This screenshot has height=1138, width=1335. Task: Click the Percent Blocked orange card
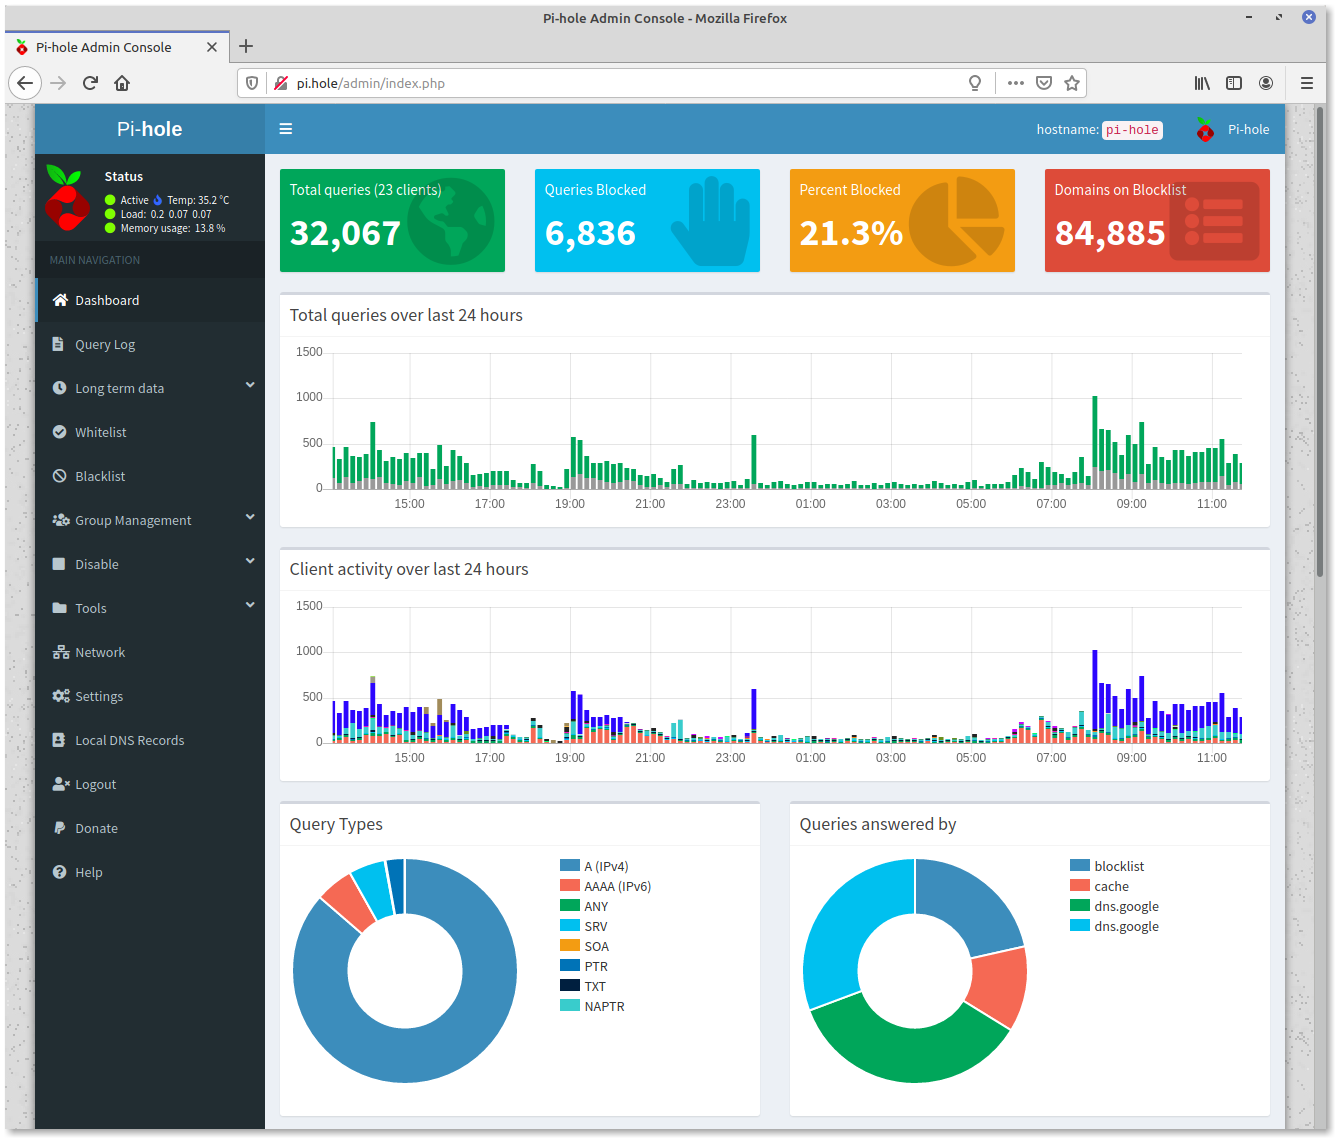click(x=902, y=220)
